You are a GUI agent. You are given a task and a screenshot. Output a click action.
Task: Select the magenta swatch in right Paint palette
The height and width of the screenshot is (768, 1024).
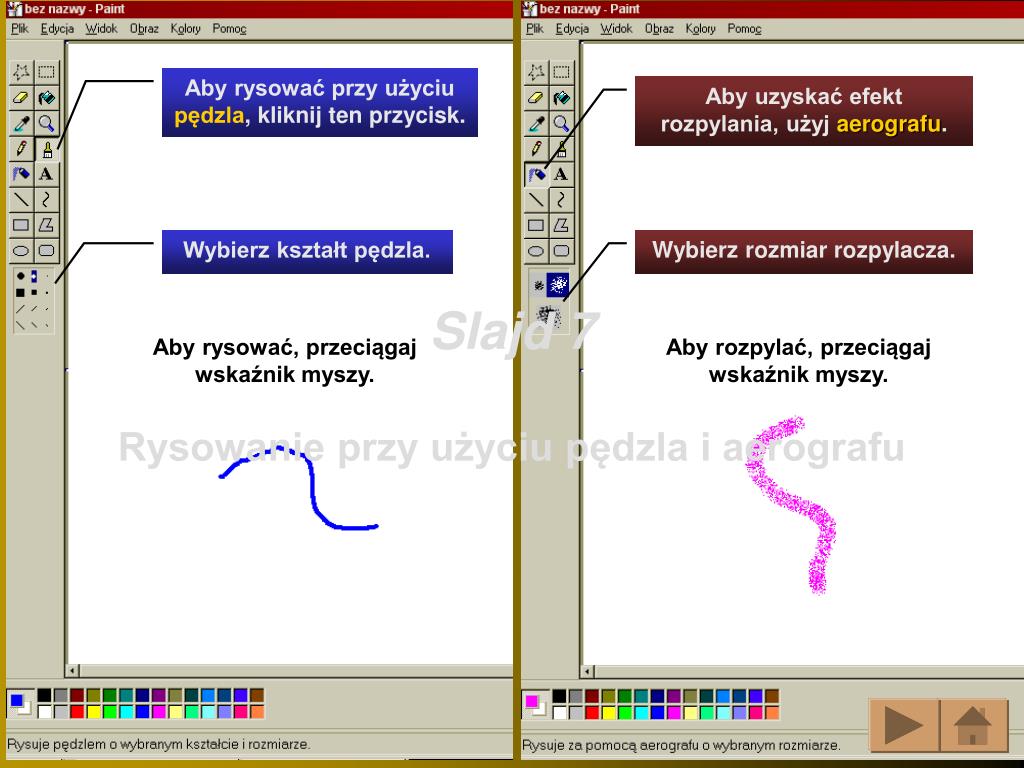(674, 712)
